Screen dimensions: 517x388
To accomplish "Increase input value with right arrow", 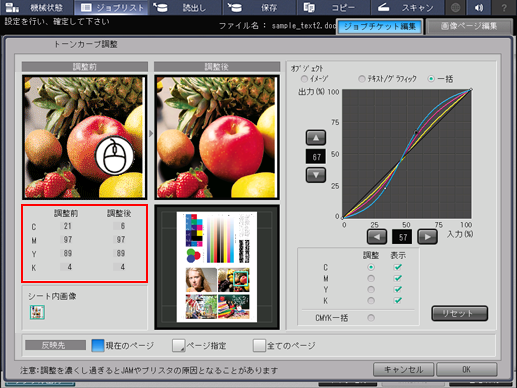I will pos(427,237).
